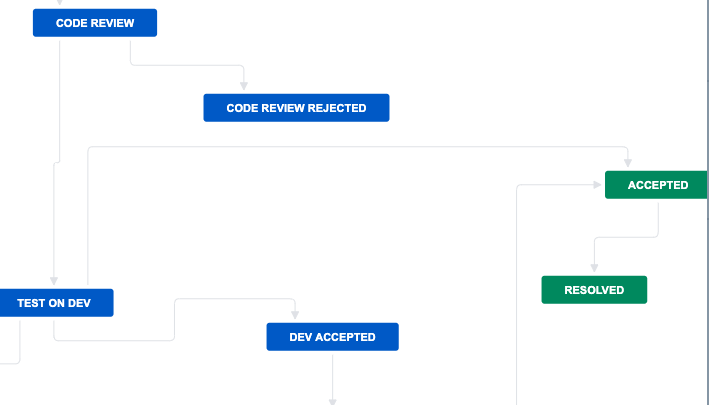709x405 pixels.
Task: Select transition line from TEST ON DEV to DEV ACCEPTED
Action: [175, 319]
